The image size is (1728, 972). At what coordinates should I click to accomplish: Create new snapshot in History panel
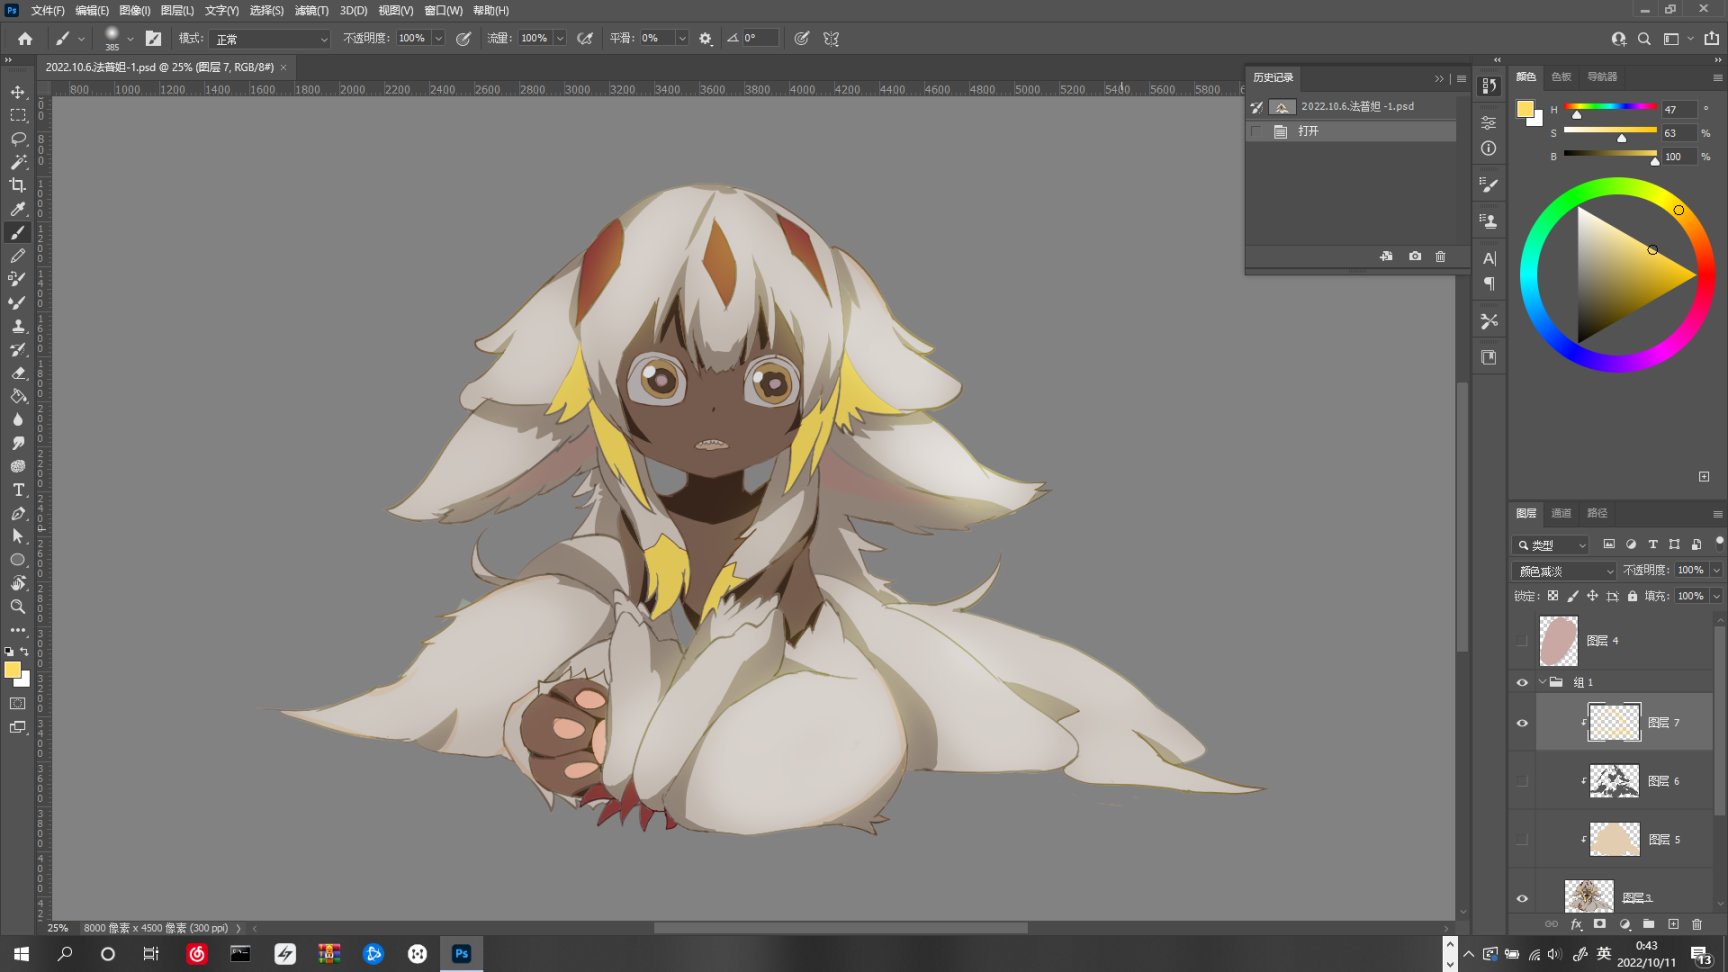pyautogui.click(x=1415, y=256)
